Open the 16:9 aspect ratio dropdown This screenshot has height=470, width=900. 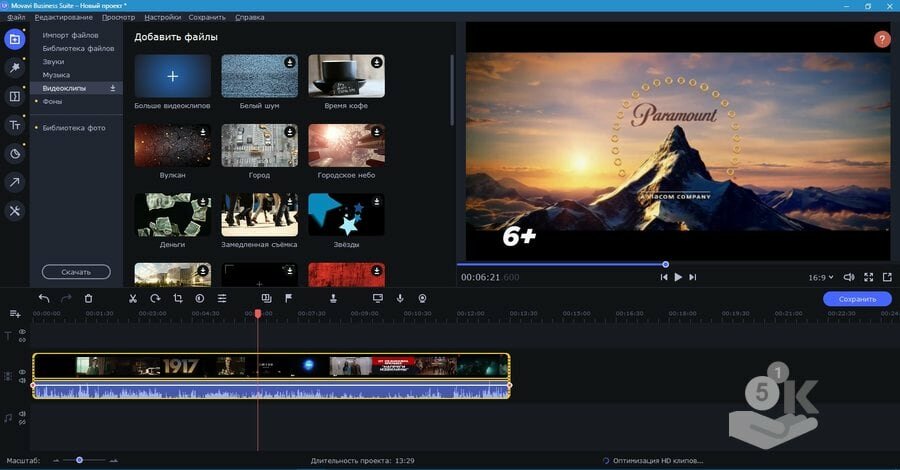click(821, 277)
